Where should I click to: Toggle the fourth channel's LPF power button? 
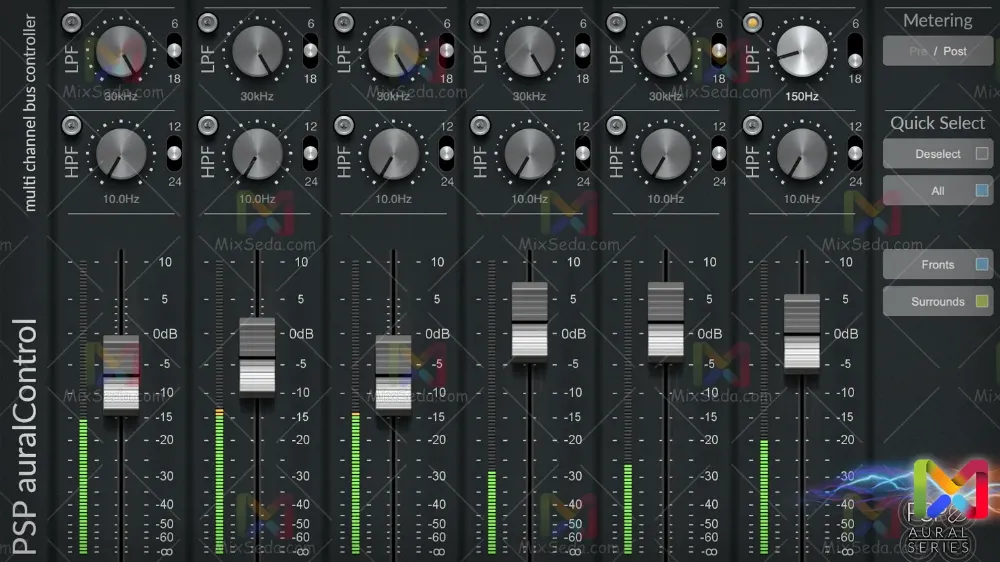479,22
